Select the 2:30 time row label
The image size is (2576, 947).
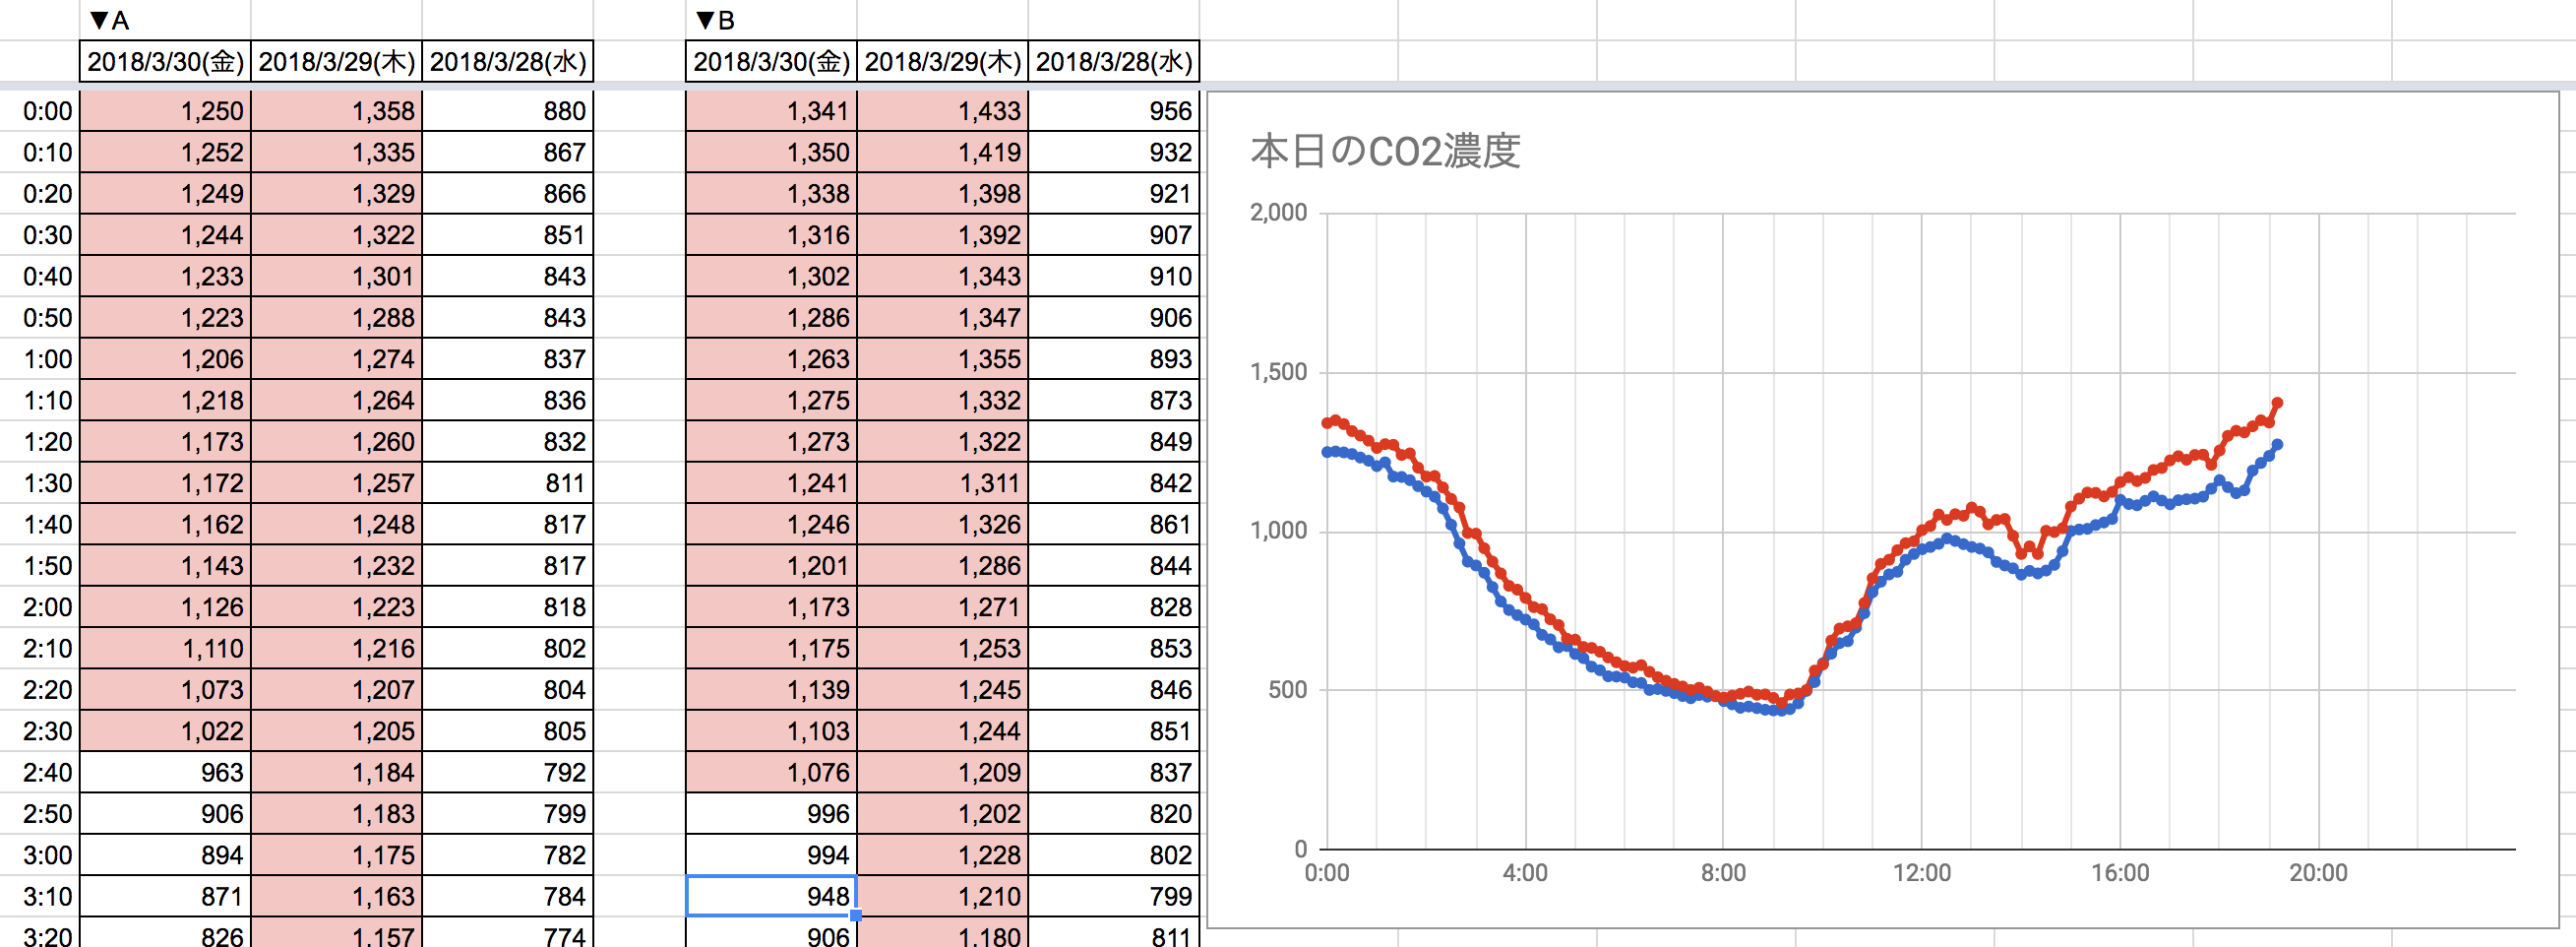(x=47, y=731)
